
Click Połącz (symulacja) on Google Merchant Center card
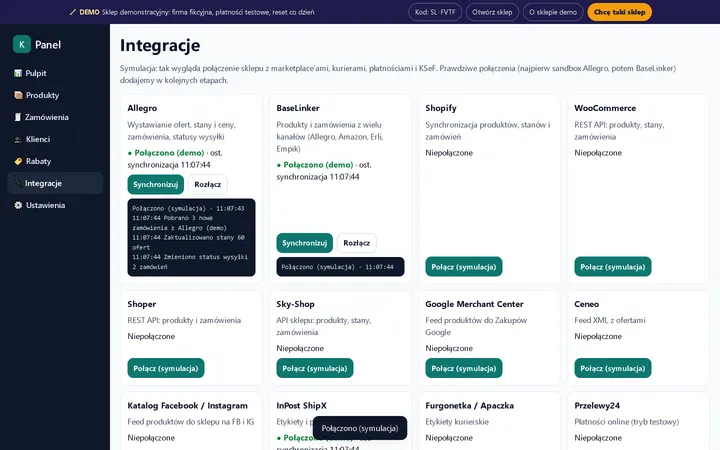click(x=464, y=368)
